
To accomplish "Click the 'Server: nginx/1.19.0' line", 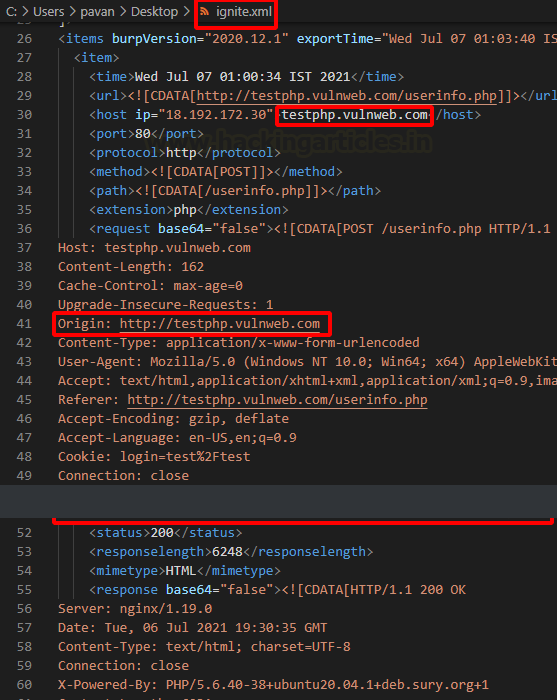I will pos(135,608).
